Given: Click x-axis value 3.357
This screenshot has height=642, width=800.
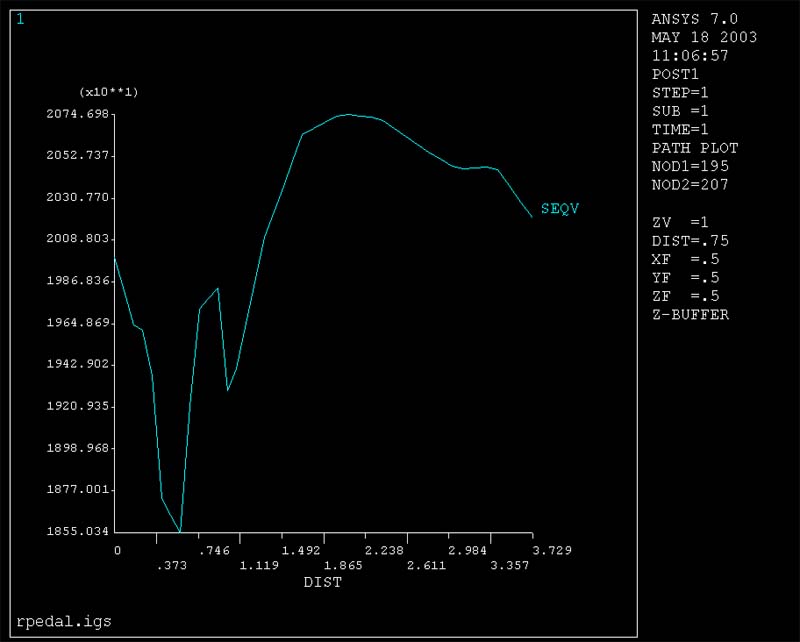Looking at the screenshot, I should (x=510, y=565).
